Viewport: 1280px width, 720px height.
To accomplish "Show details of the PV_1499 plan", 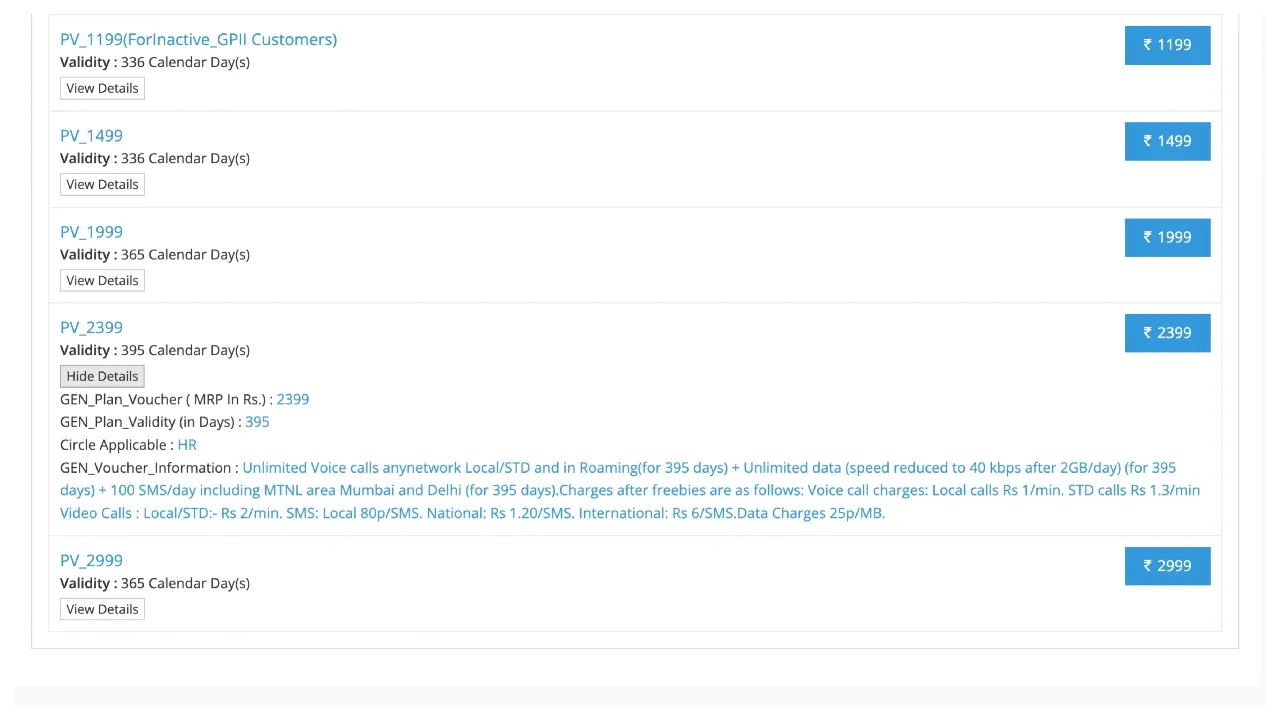I will point(102,184).
